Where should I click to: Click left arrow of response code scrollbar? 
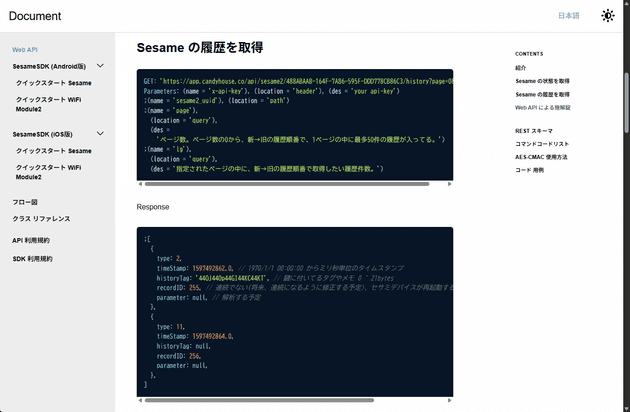[140, 400]
